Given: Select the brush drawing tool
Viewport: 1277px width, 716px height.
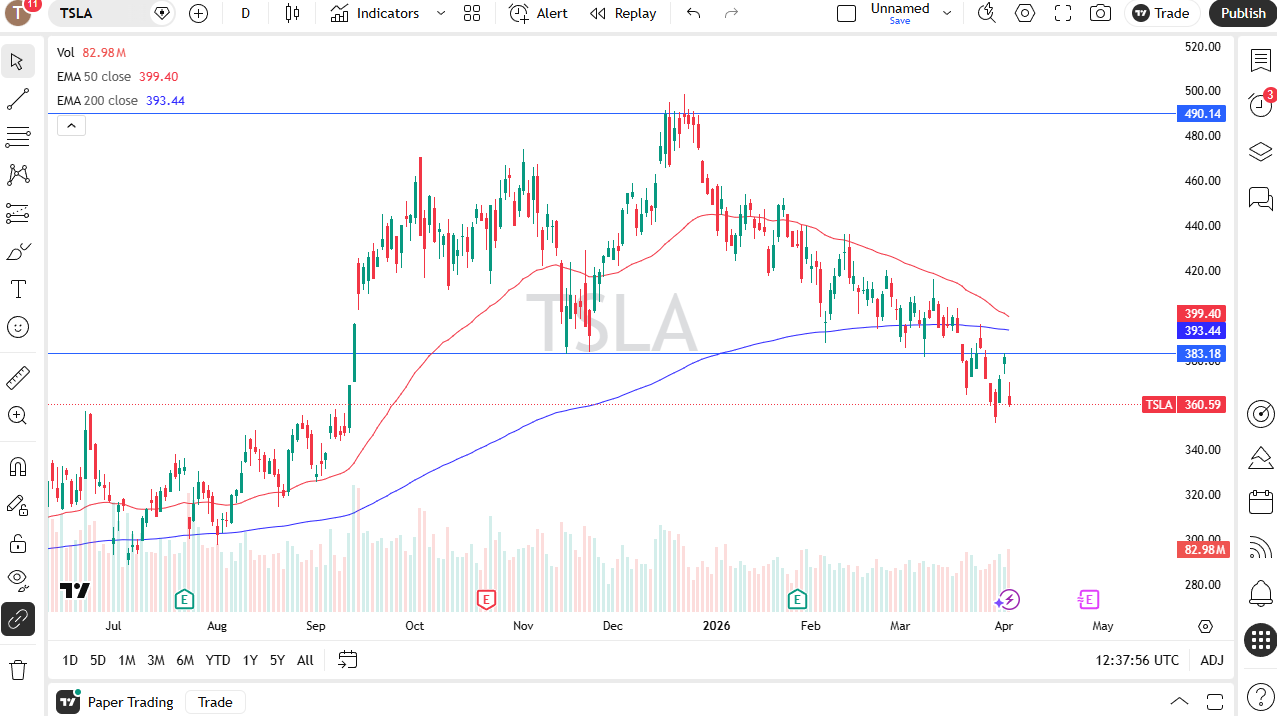Looking at the screenshot, I should [17, 251].
